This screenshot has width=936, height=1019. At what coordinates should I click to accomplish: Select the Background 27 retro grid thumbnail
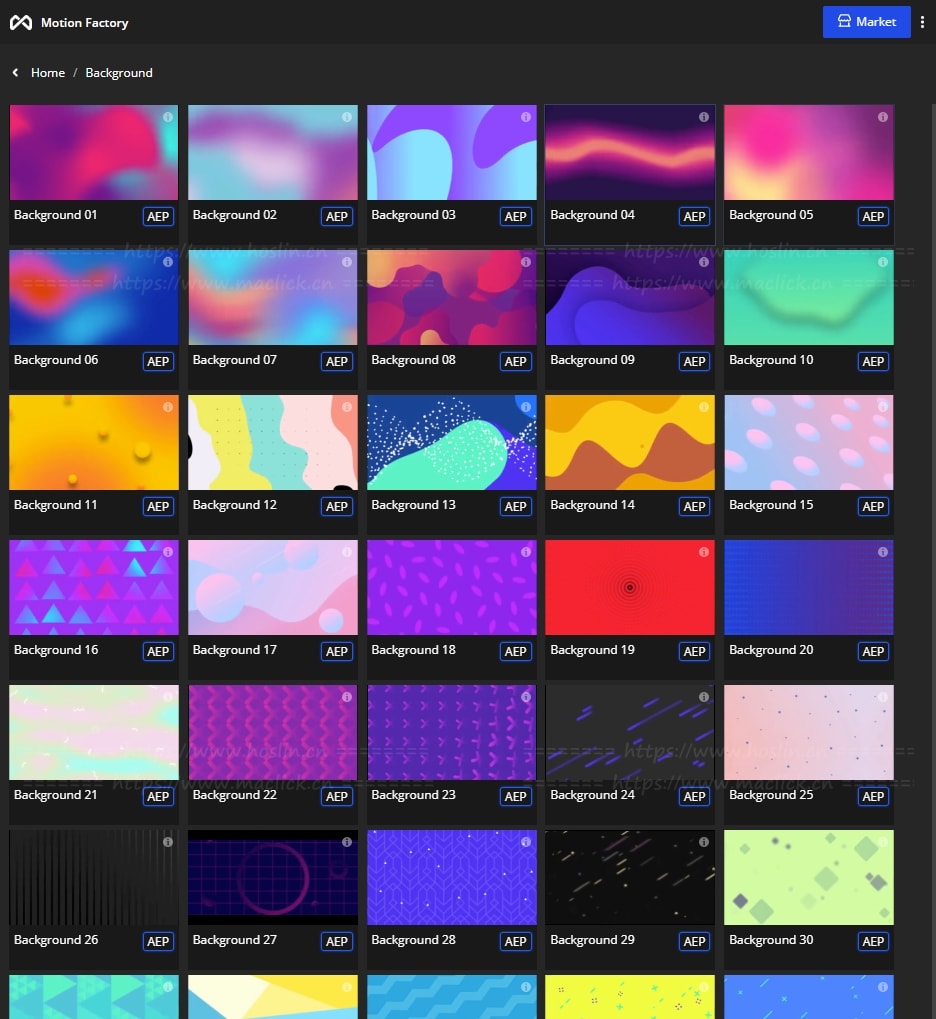[x=273, y=877]
